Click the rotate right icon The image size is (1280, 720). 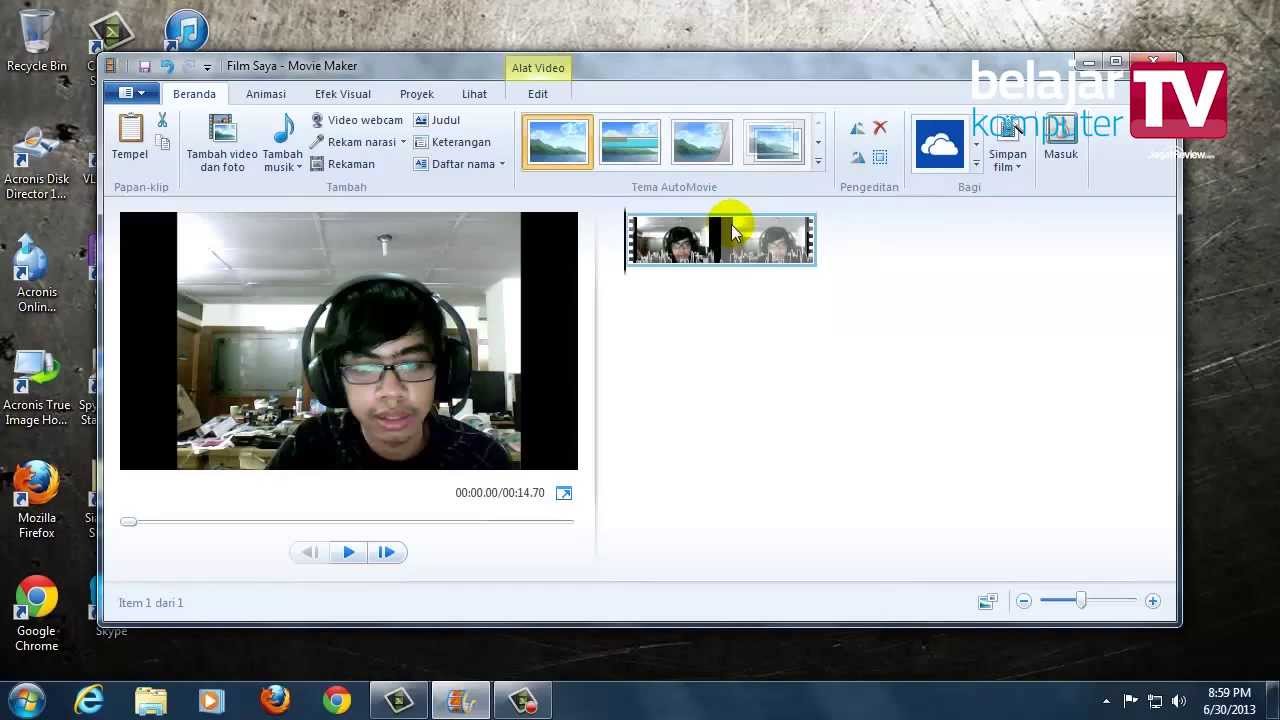[857, 157]
